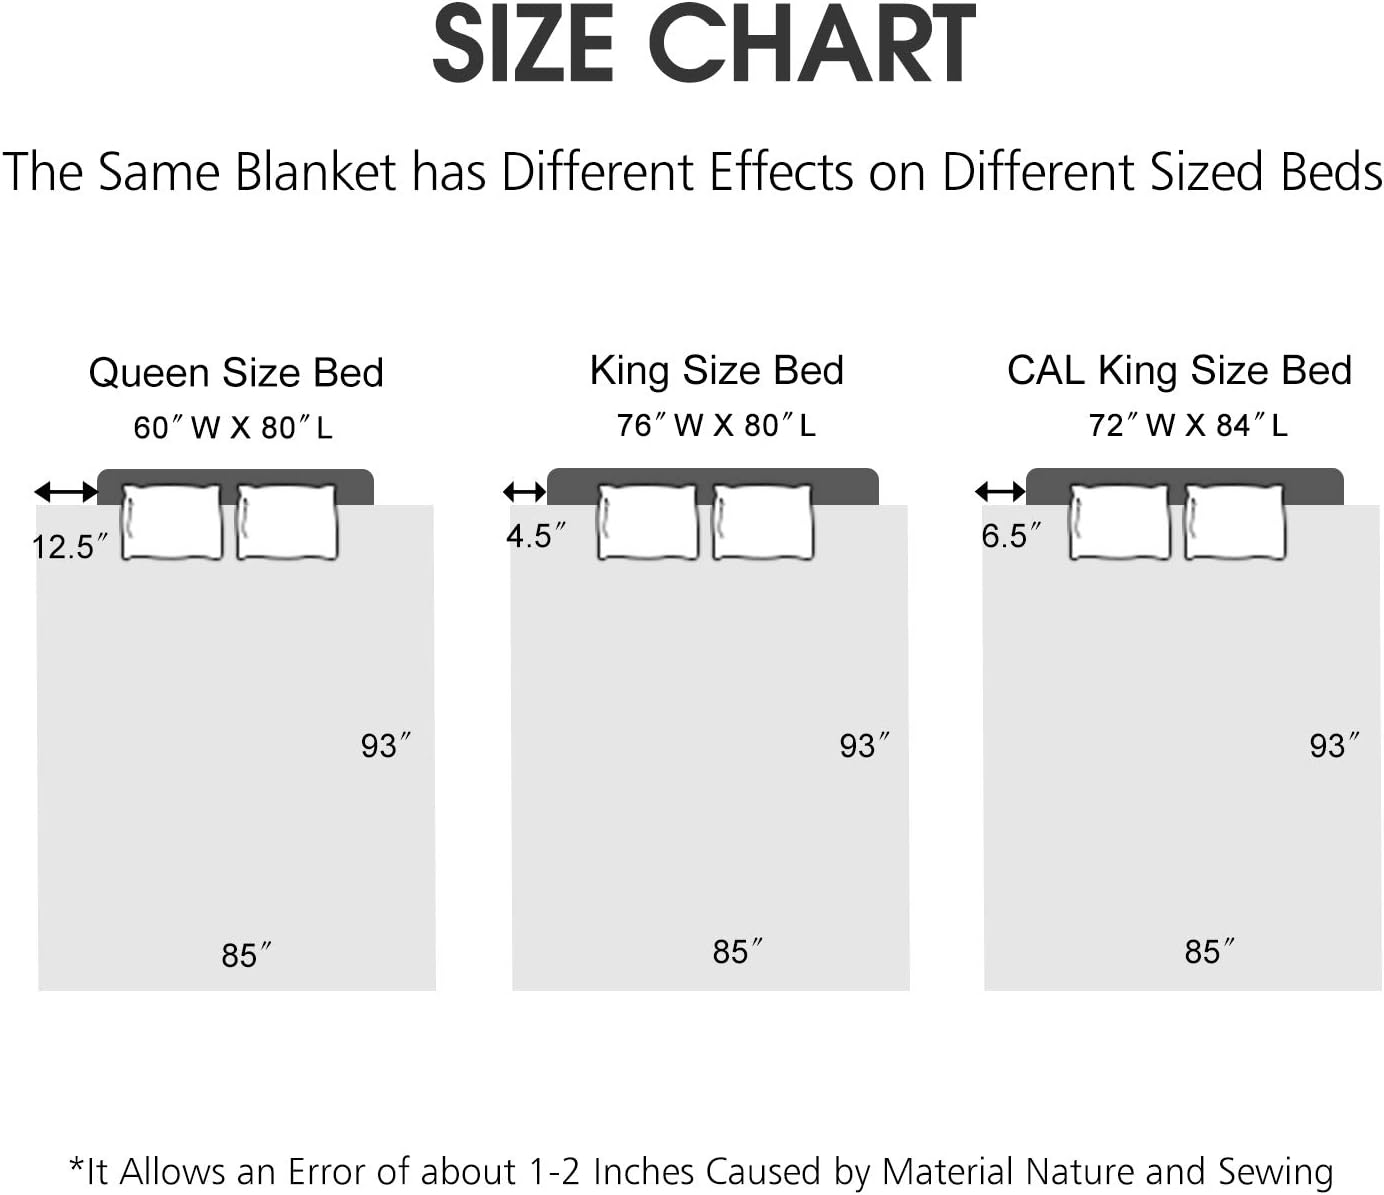Screen dimensions: 1384x1195
Task: Click the Queen Size Bed heading
Action: tap(236, 373)
